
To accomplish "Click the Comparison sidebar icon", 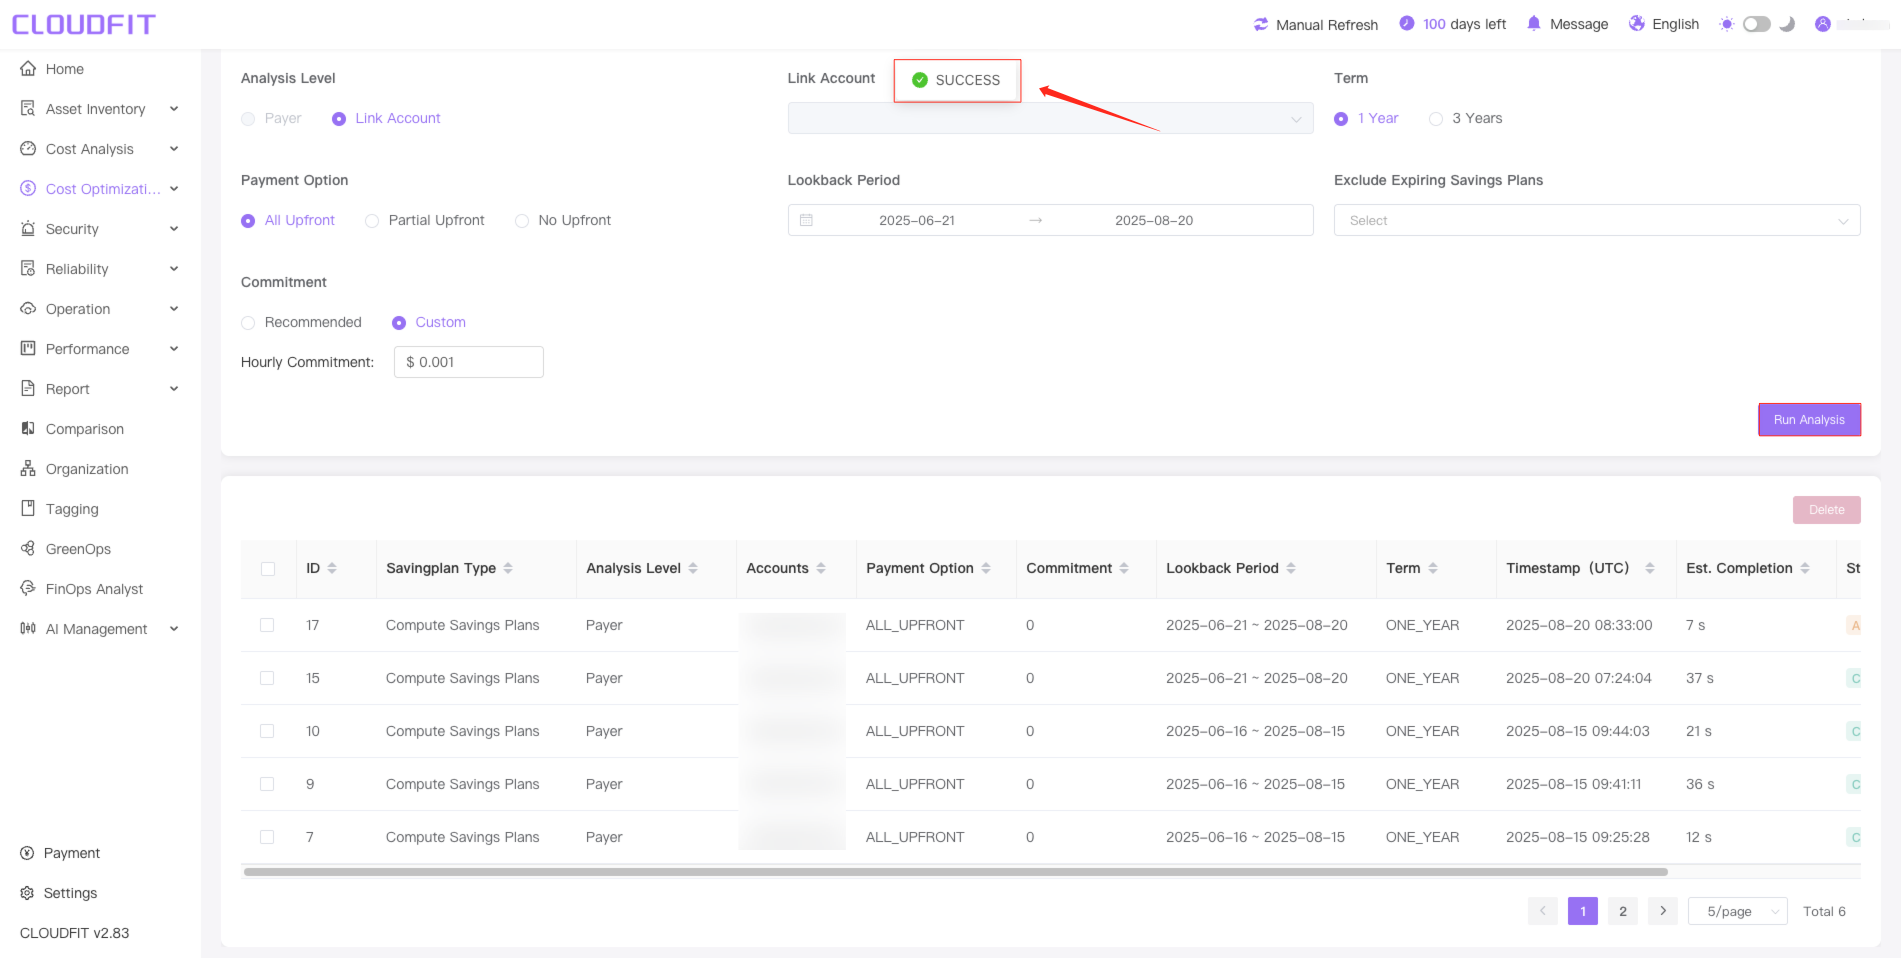I will coord(28,429).
